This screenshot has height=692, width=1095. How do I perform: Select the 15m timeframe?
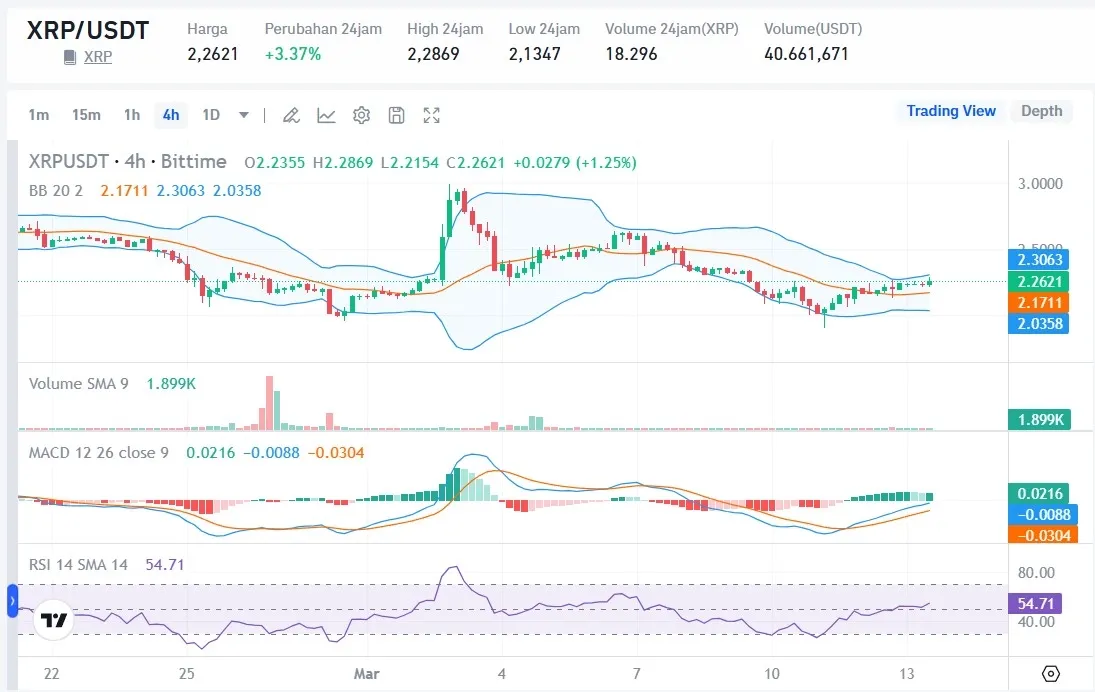click(86, 115)
